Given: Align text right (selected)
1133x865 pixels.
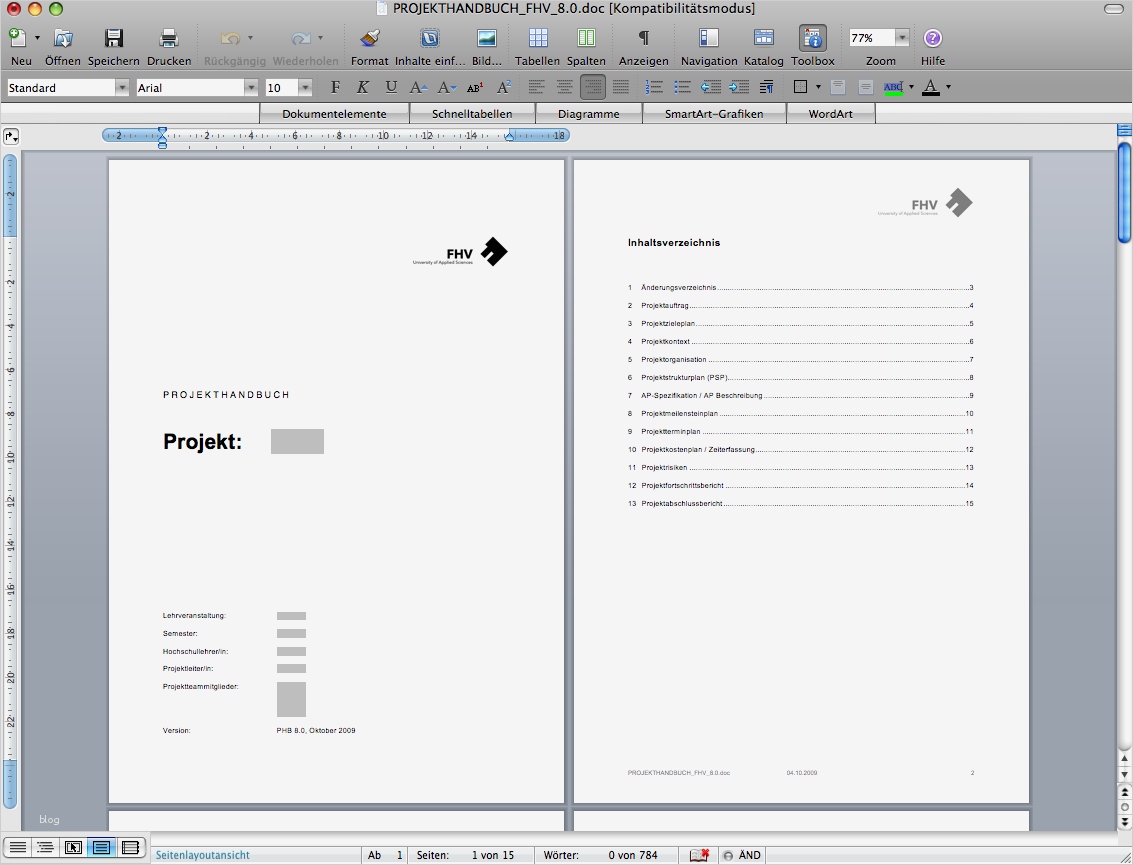Looking at the screenshot, I should pos(593,87).
